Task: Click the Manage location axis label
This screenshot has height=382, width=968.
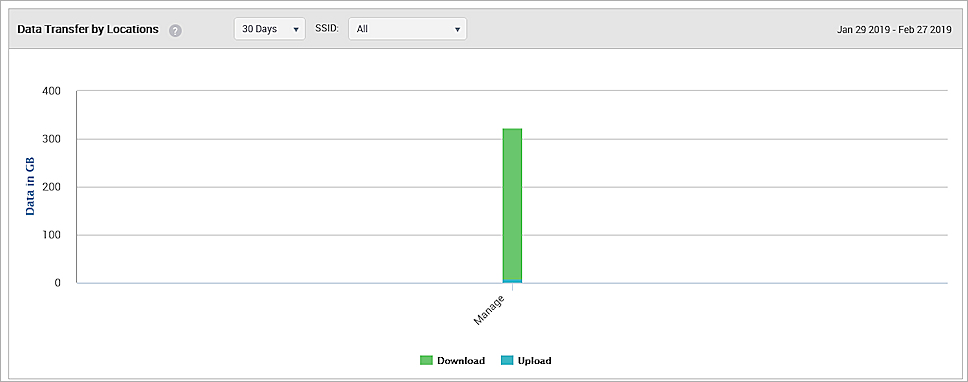Action: pos(491,310)
